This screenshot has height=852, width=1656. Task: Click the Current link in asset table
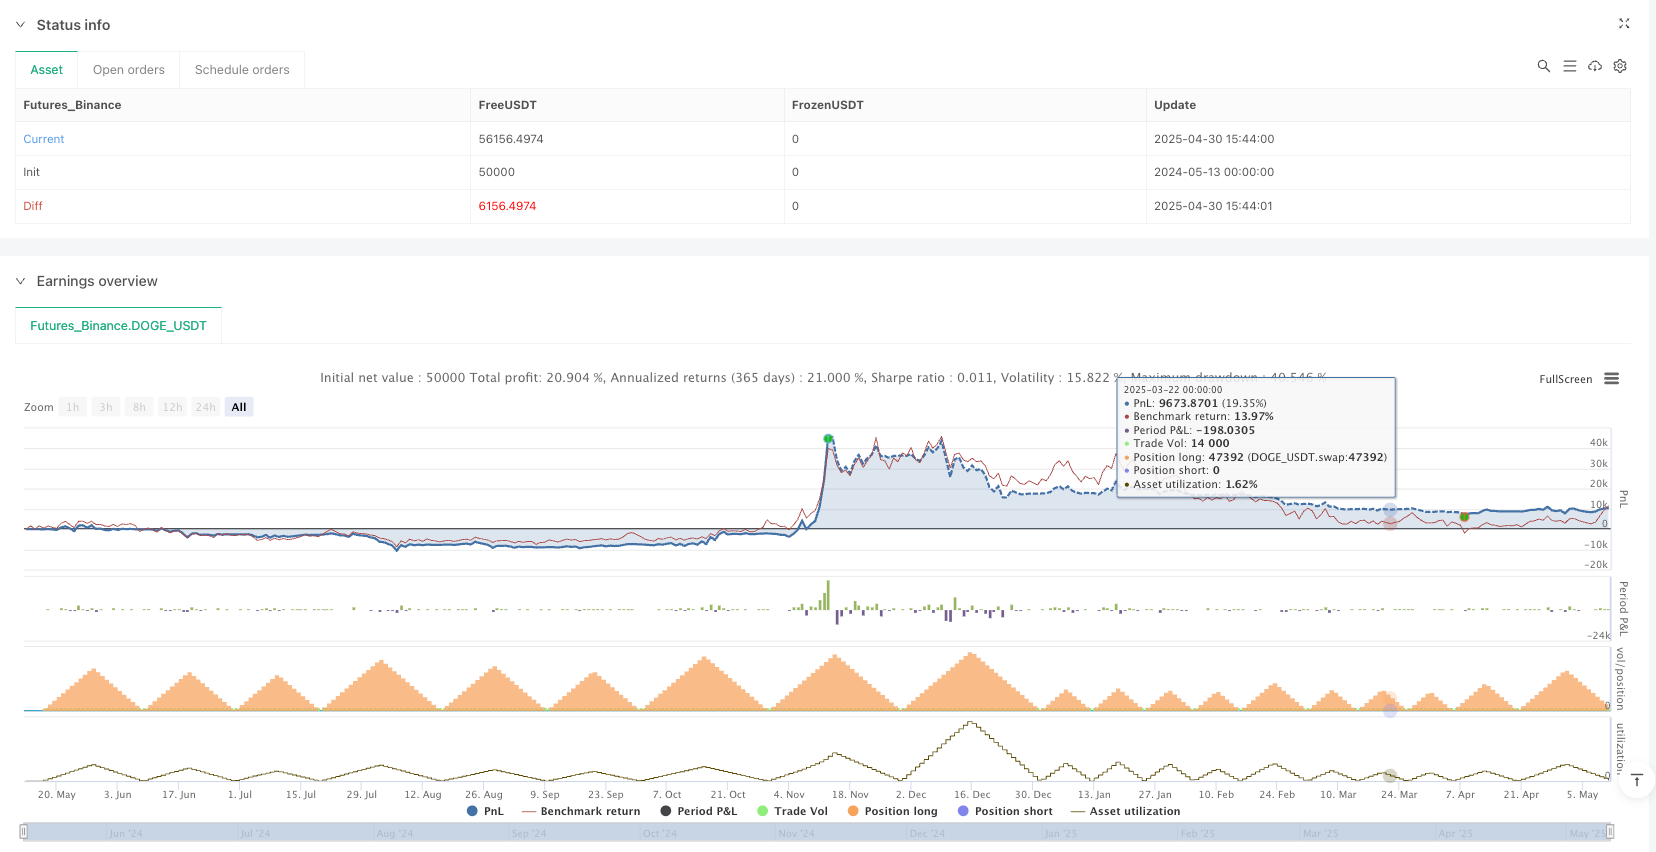coord(44,139)
